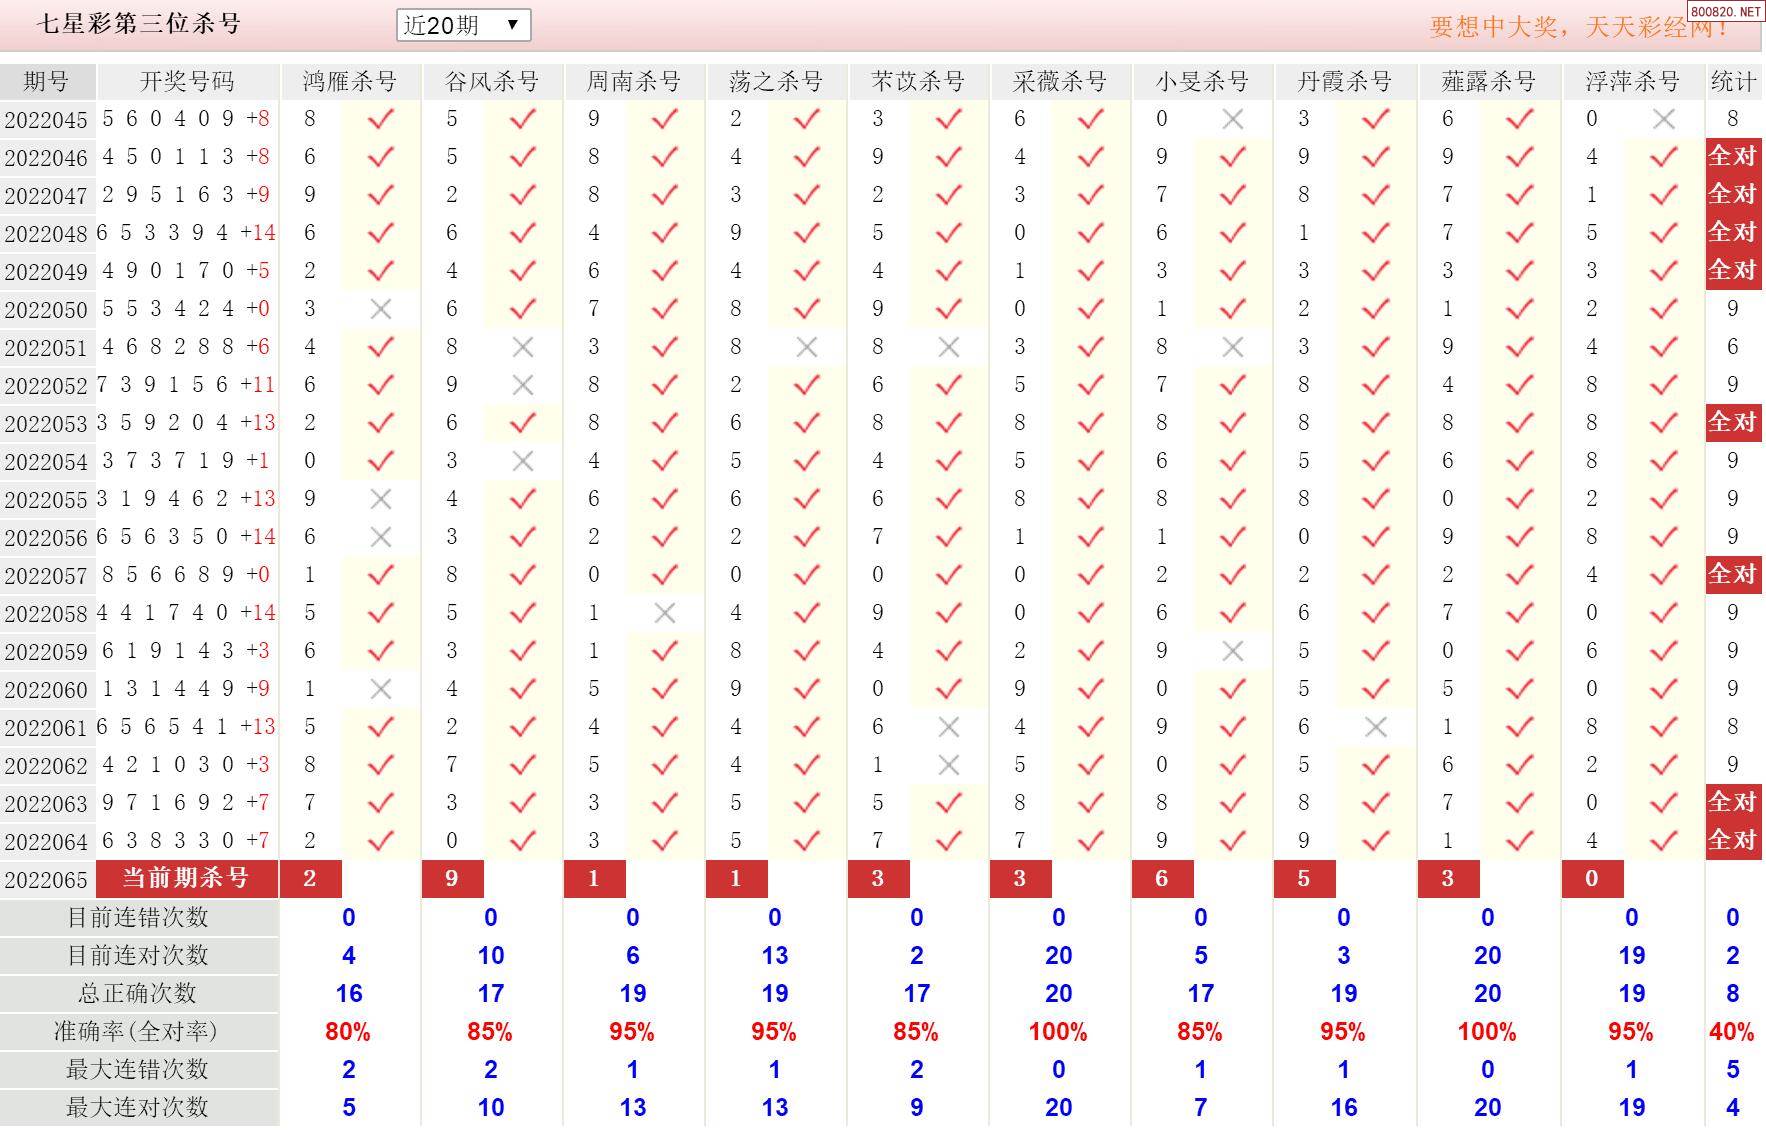Screen dimensions: 1766x1134
Task: Click the 100% accuracy value under 采薇杀号
Action: 1058,1032
